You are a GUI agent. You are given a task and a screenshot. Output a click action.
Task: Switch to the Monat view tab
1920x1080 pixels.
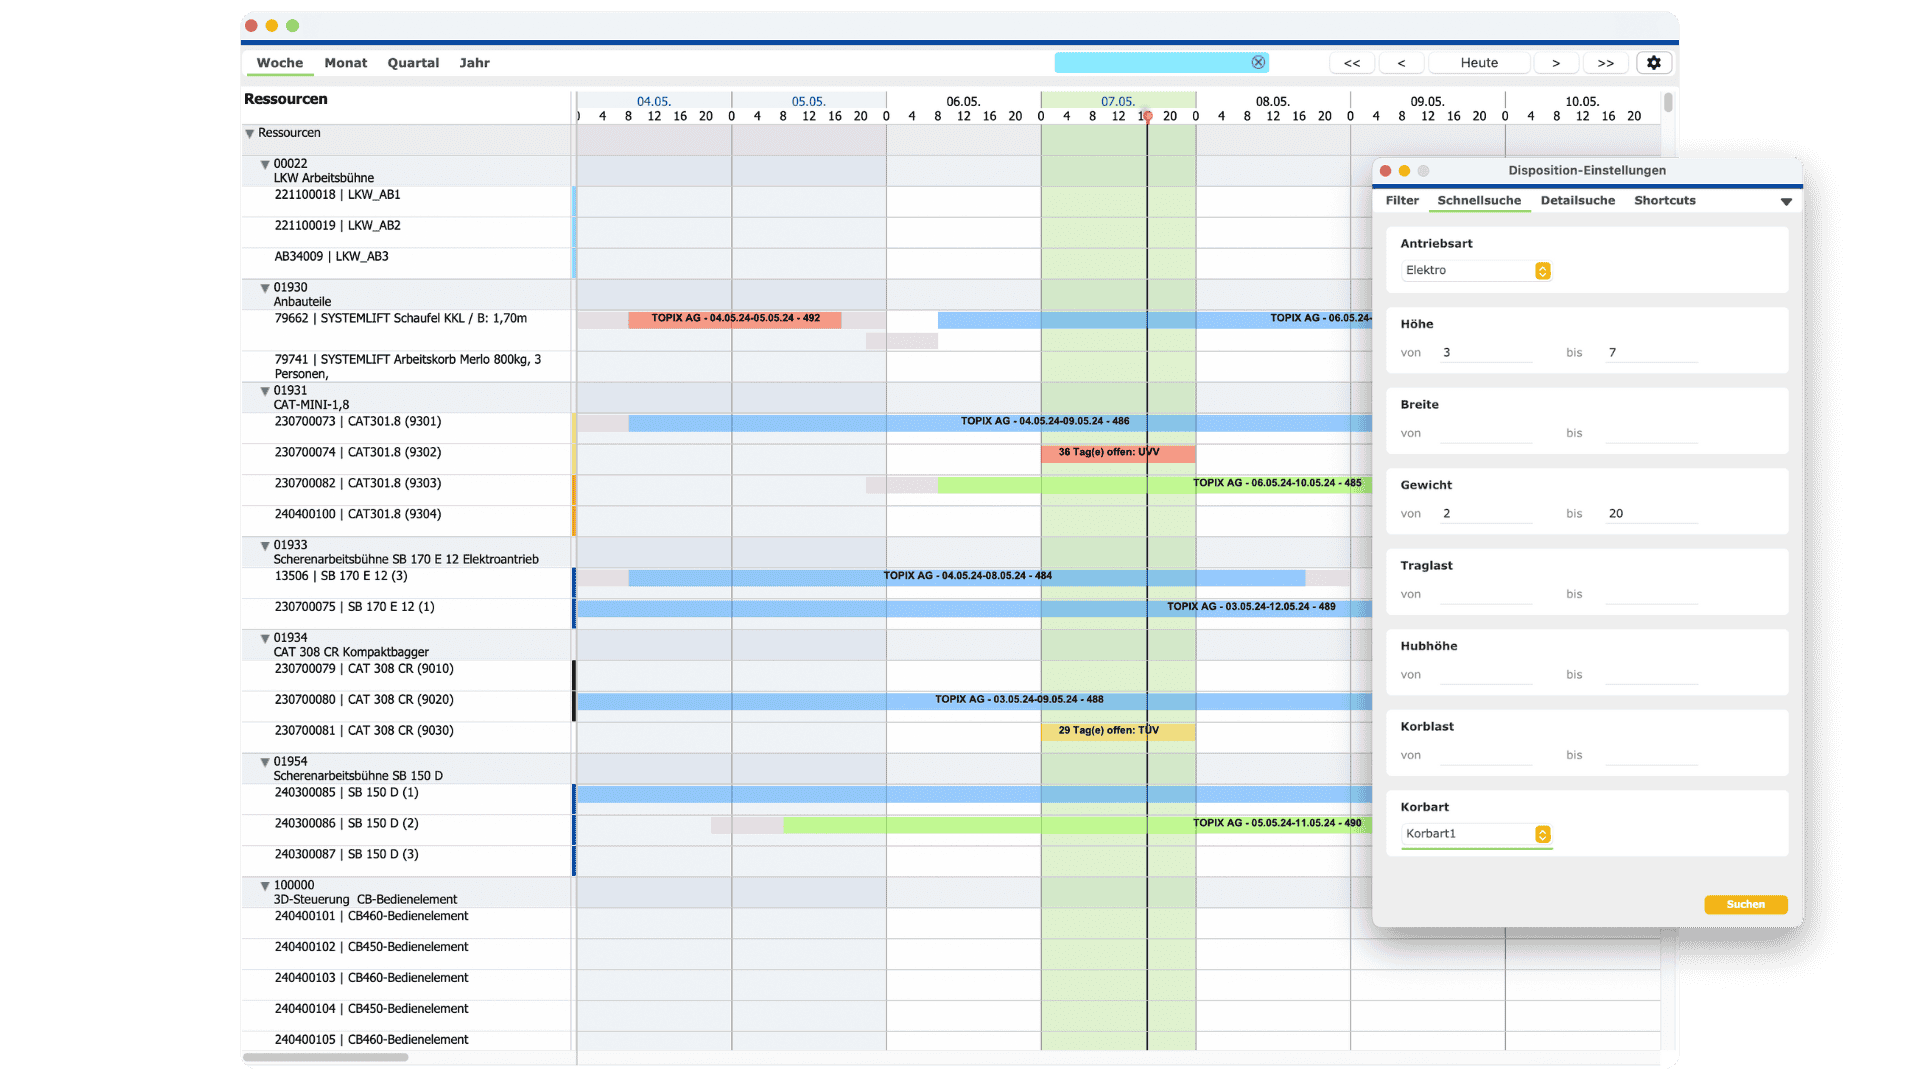(x=345, y=62)
